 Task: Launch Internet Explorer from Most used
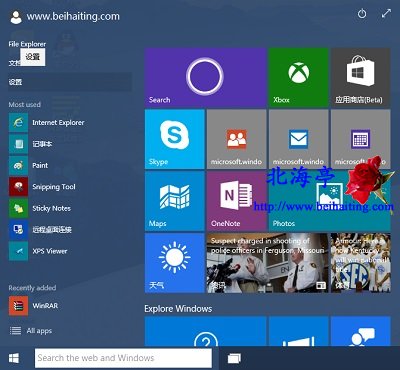(47, 123)
